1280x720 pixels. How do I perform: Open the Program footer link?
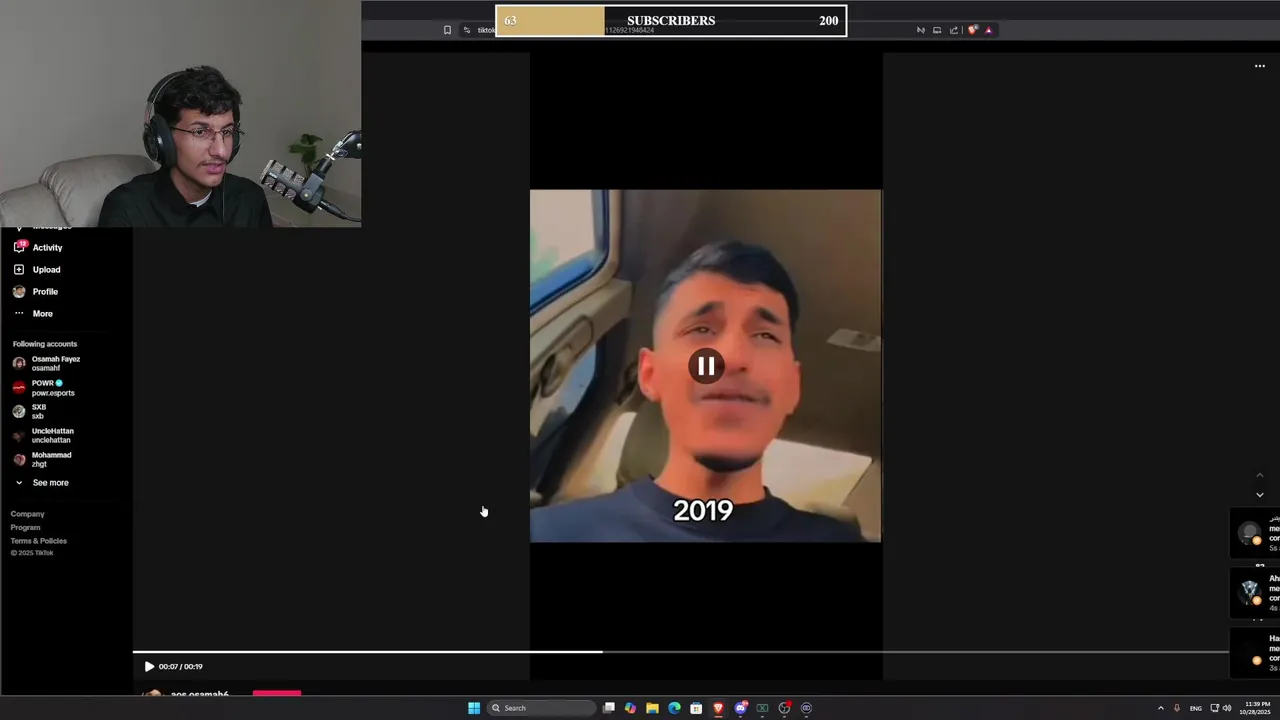pyautogui.click(x=26, y=528)
